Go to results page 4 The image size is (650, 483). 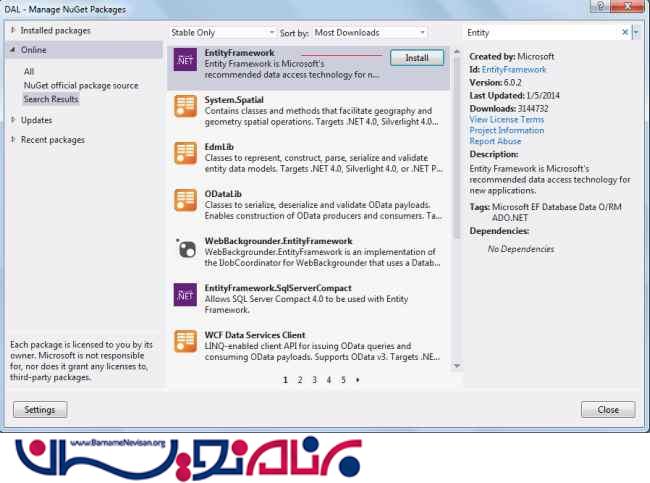pos(329,380)
